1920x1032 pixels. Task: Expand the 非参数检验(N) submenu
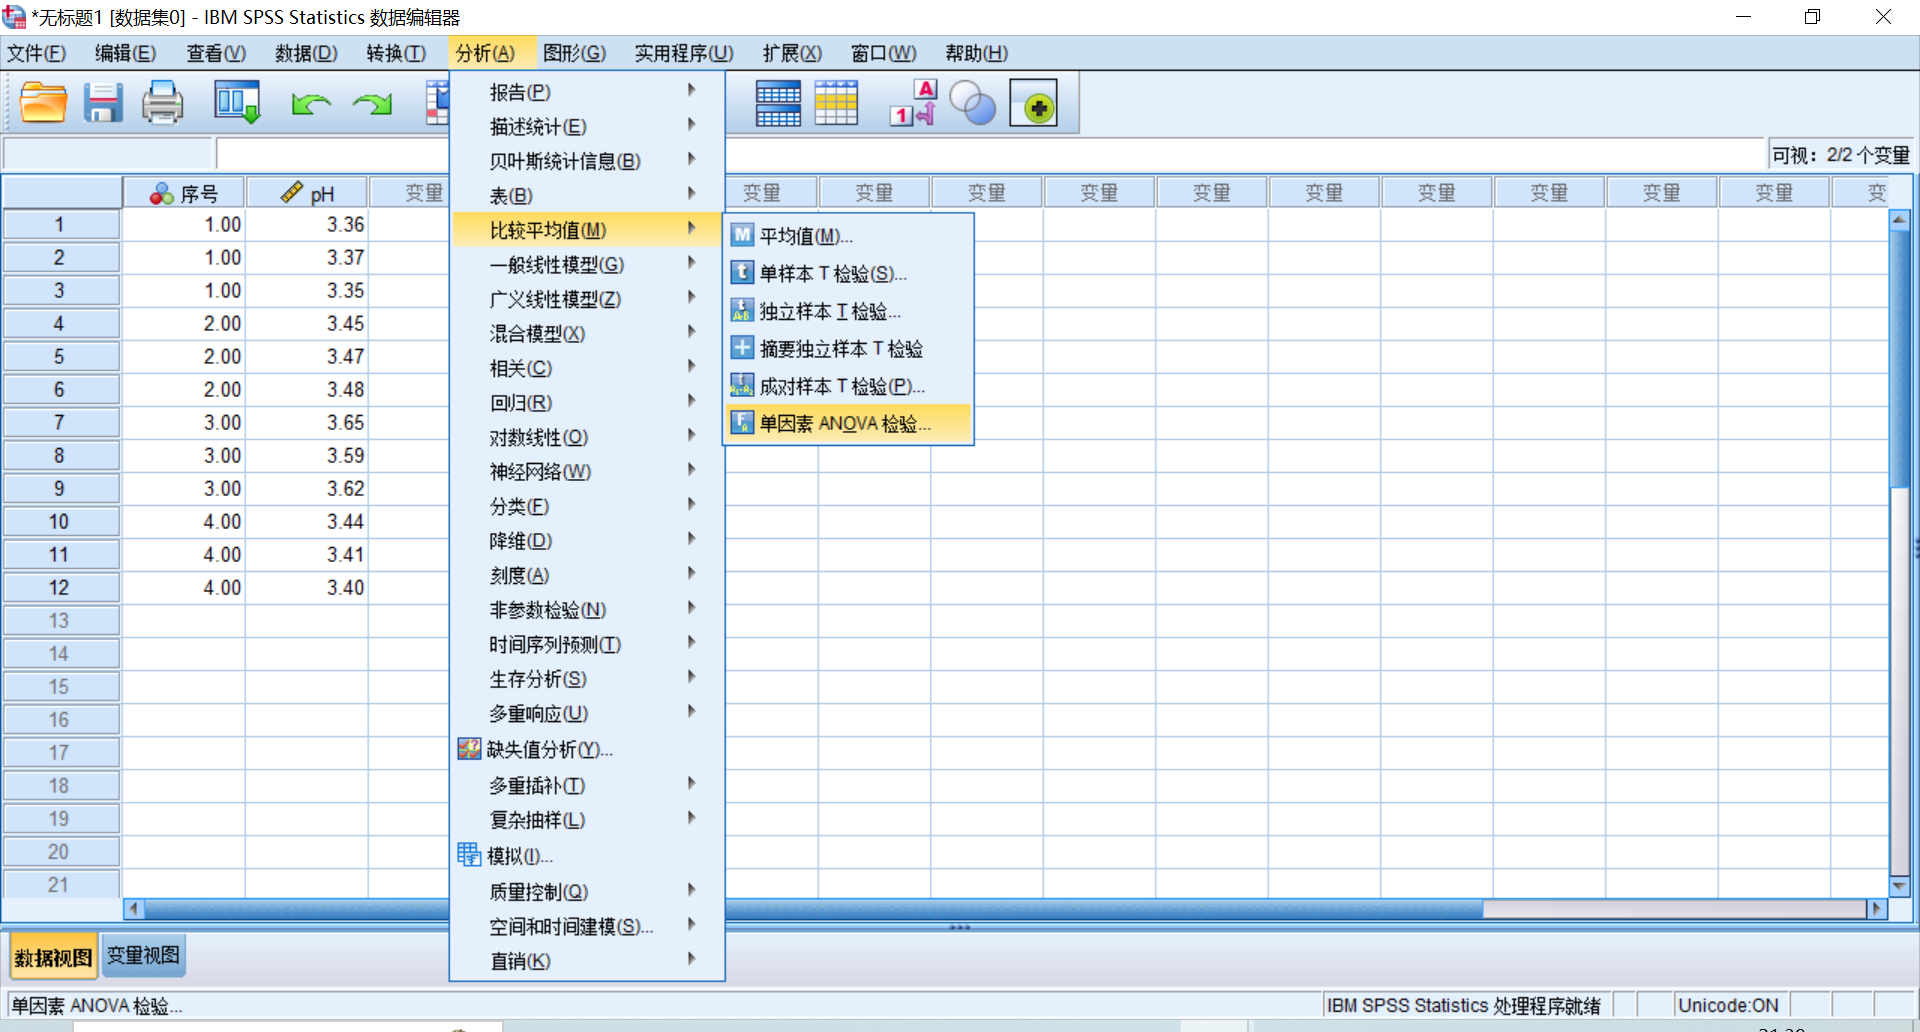tap(547, 610)
